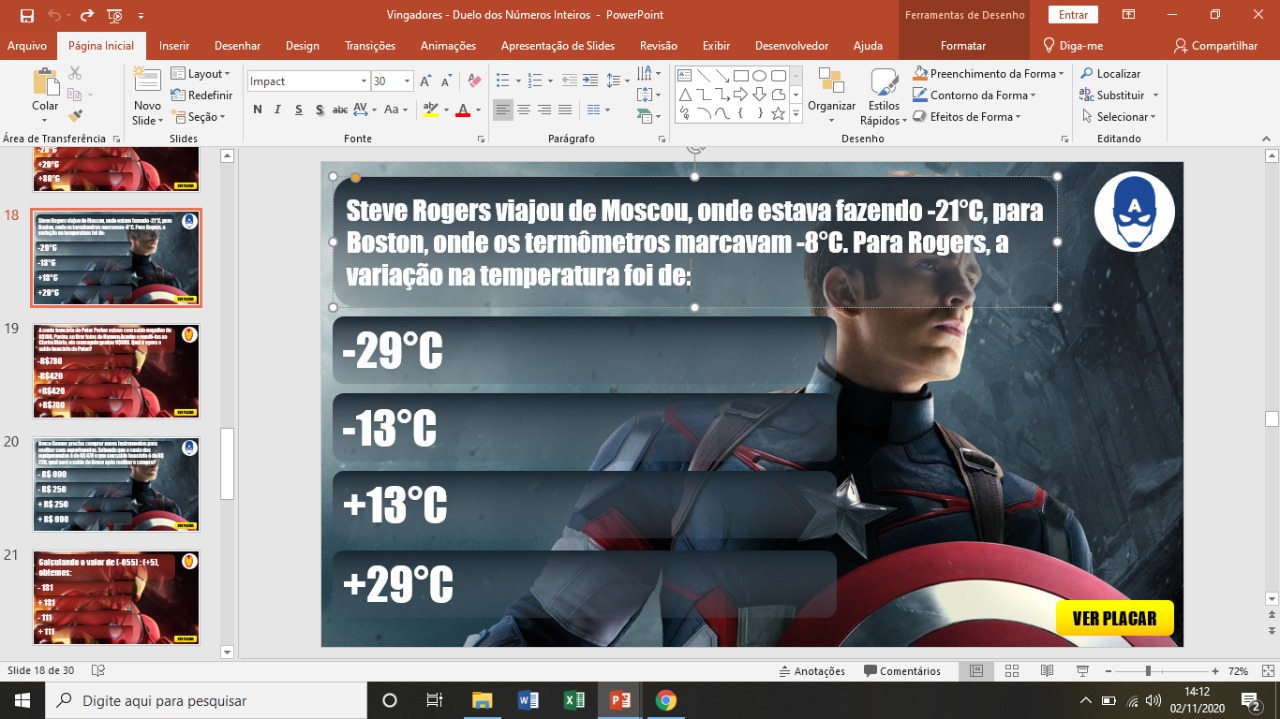Image resolution: width=1280 pixels, height=719 pixels.
Task: Click the Save icon in quick access toolbar
Action: pyautogui.click(x=26, y=15)
